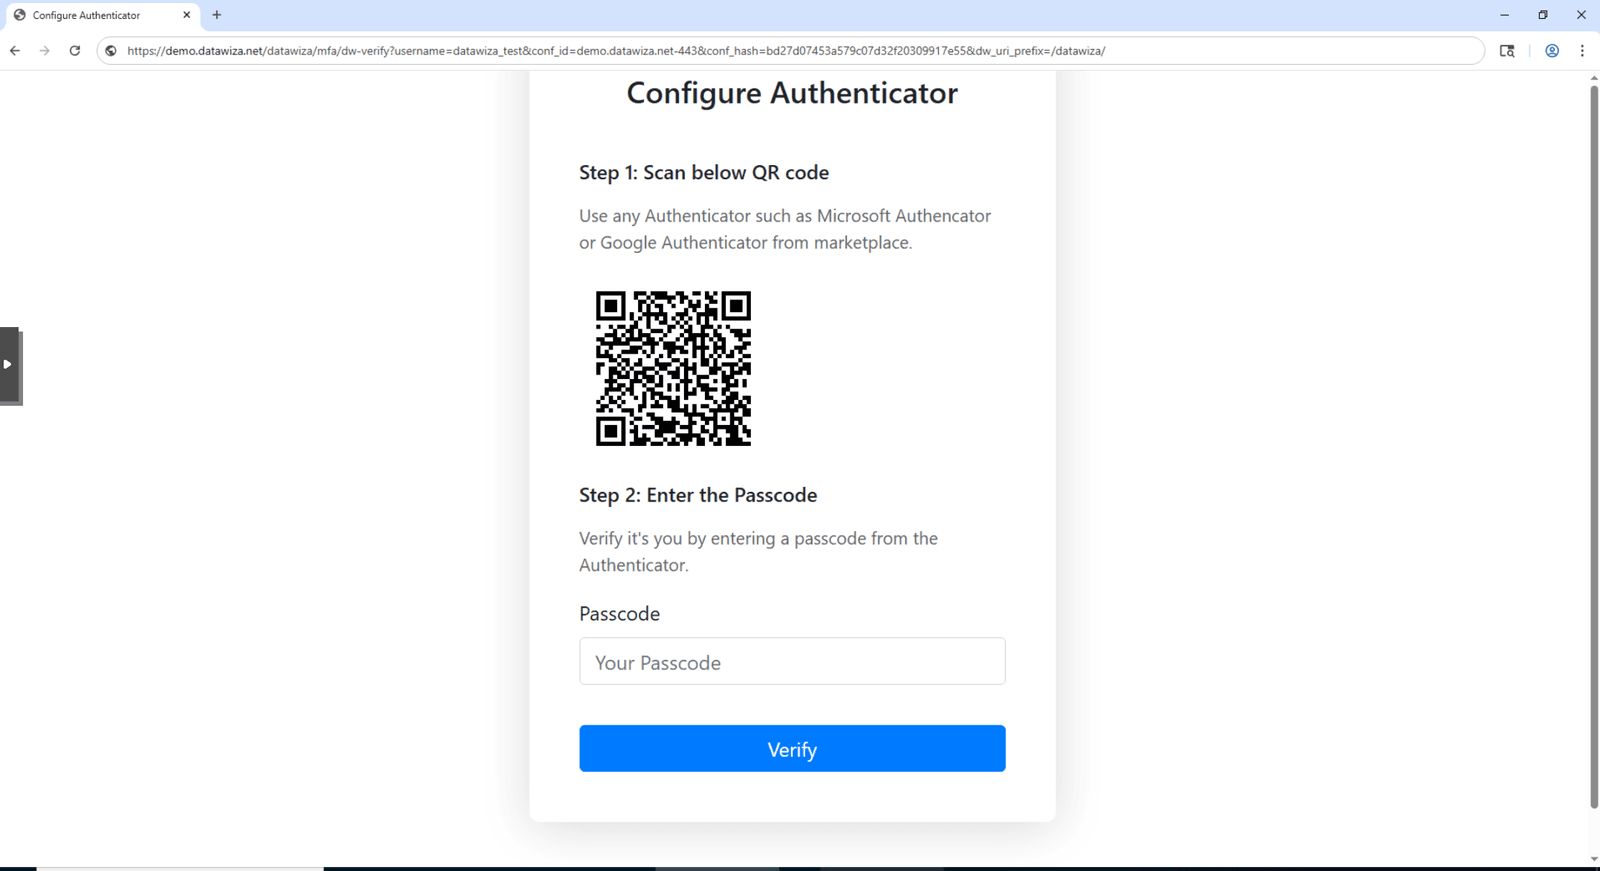1600x871 pixels.
Task: Click the browser forward arrow
Action: tap(44, 51)
